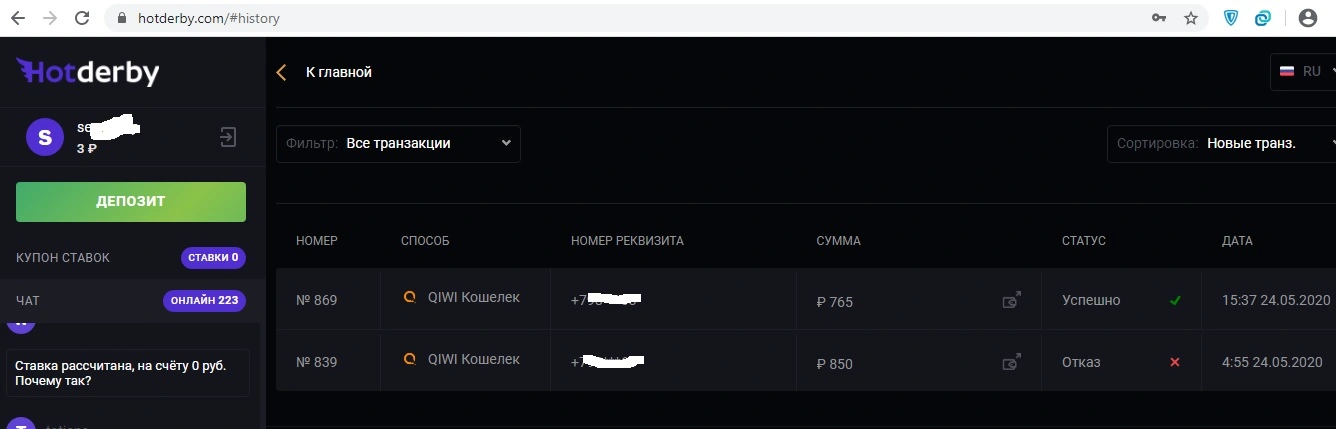Screen dimensions: 1336x429
Task: Click the shield extension icon in toolbar
Action: [x=1232, y=18]
